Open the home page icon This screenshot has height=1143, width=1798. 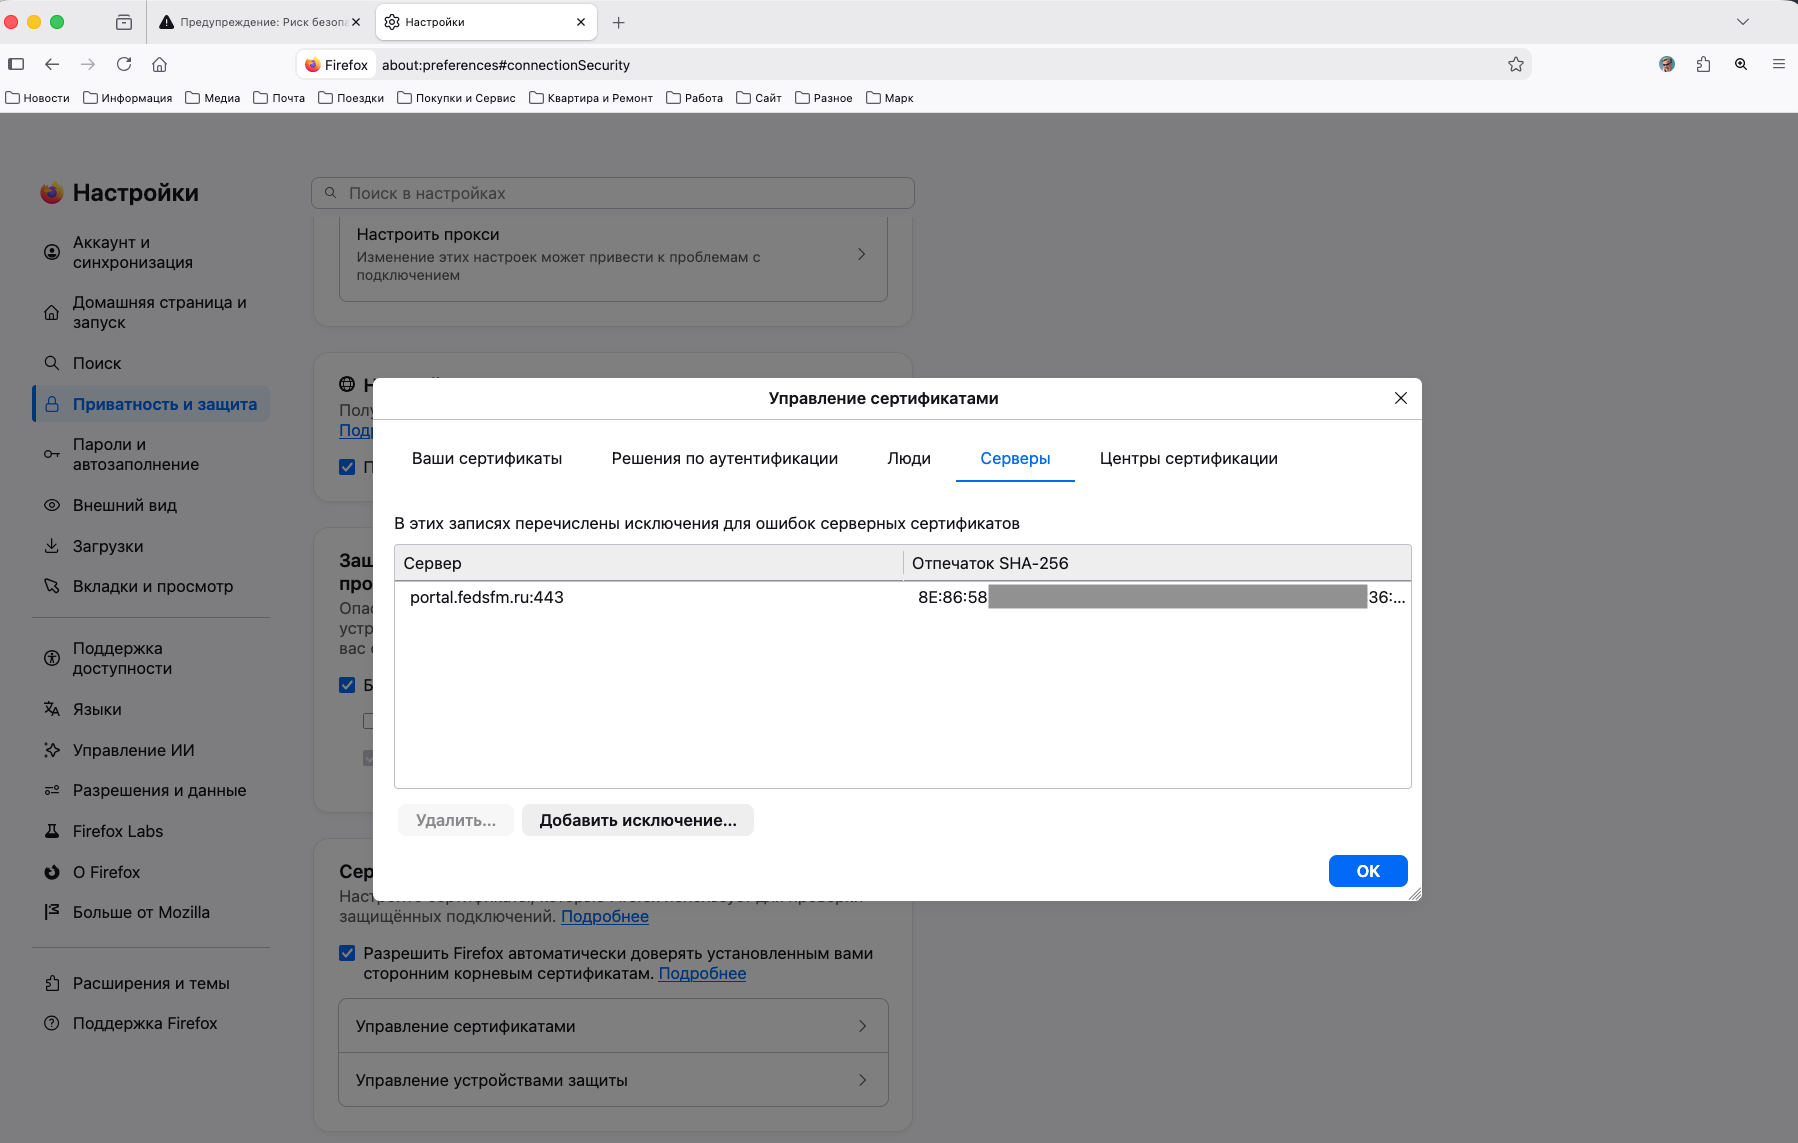pos(159,64)
